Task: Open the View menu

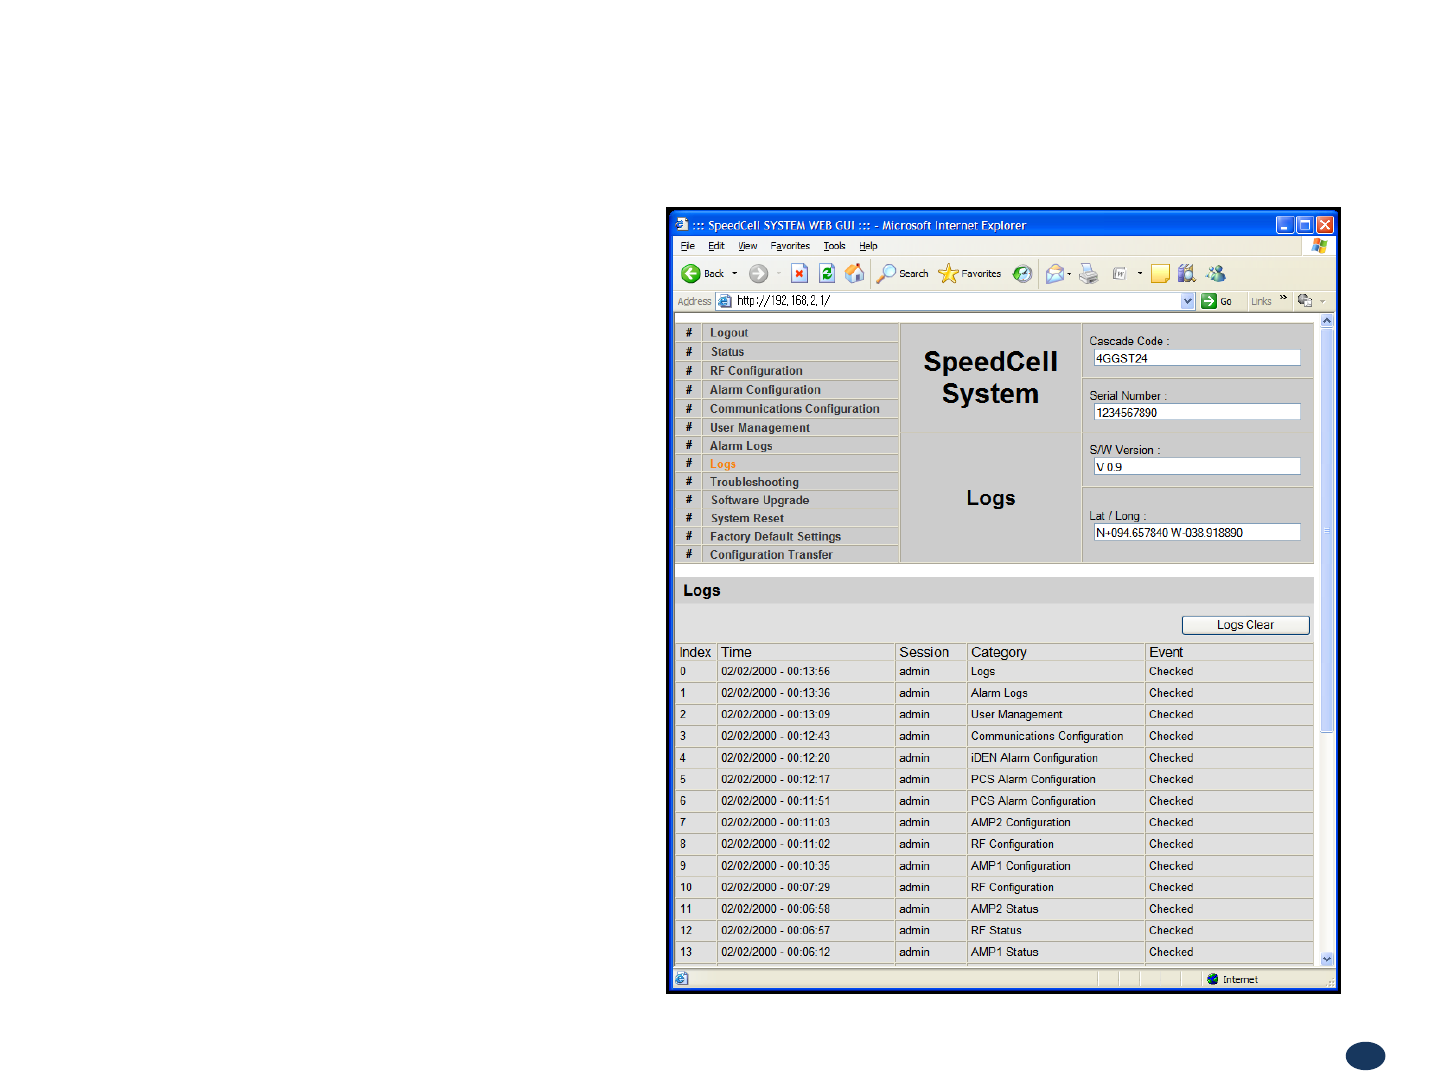Action: coord(748,246)
